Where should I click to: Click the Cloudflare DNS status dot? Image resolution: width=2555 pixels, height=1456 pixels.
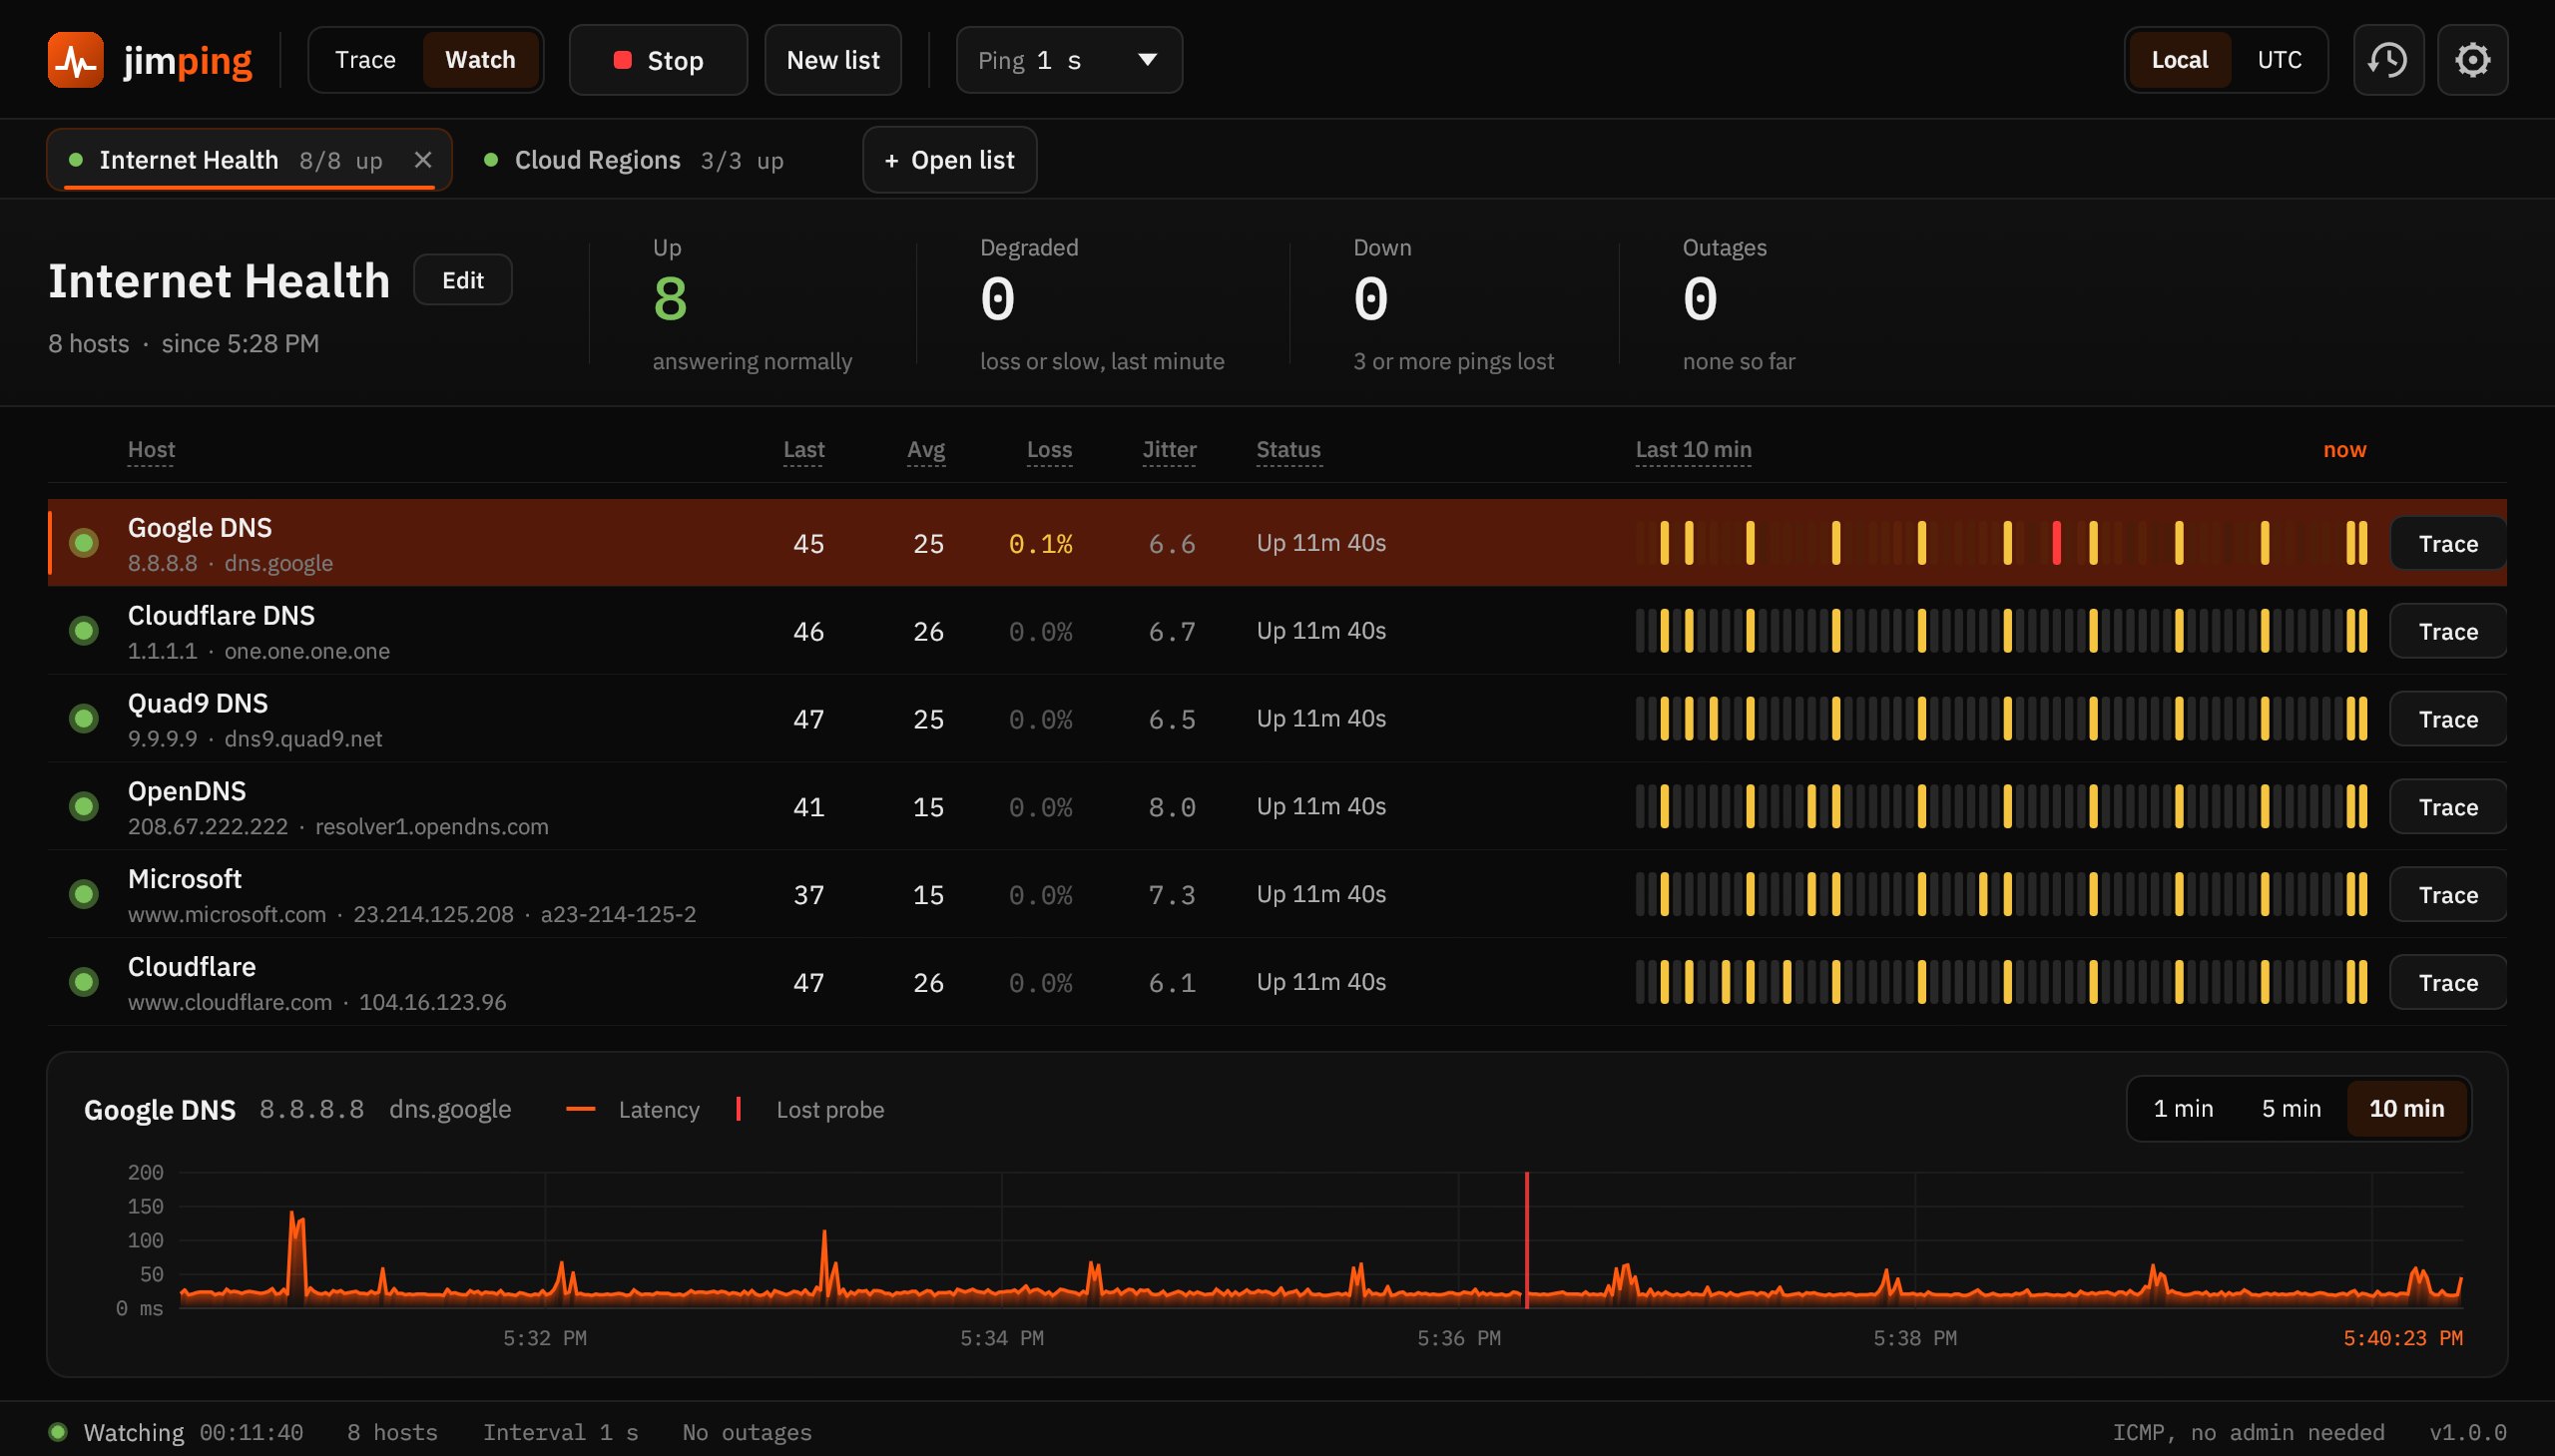pos(84,631)
